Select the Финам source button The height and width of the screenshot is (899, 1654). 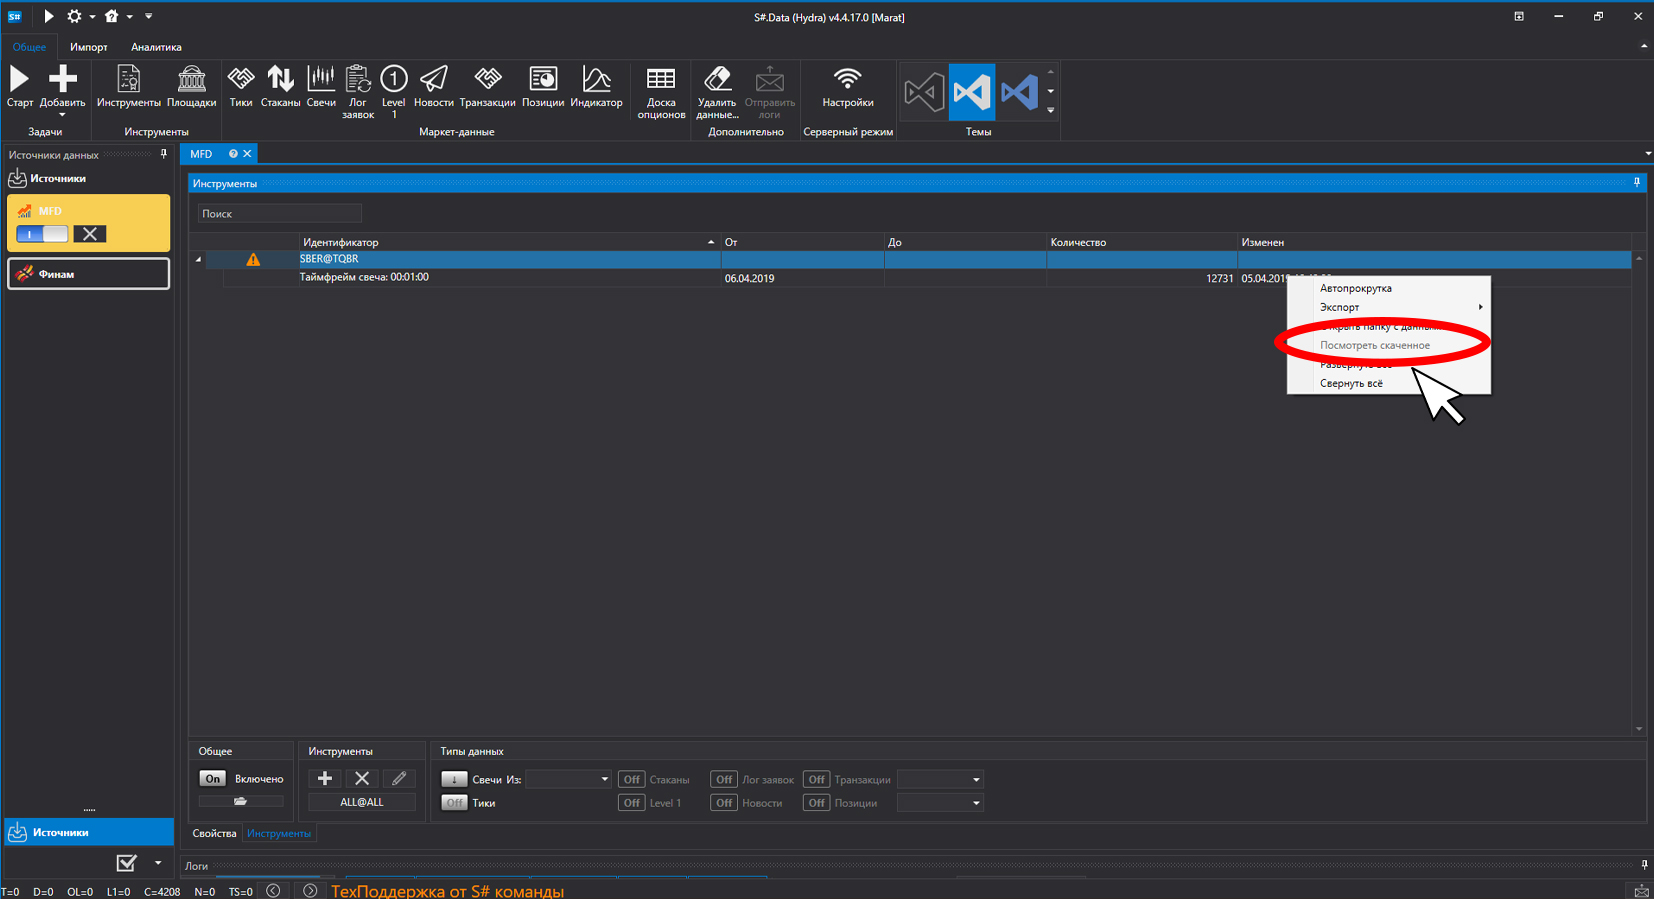point(89,274)
